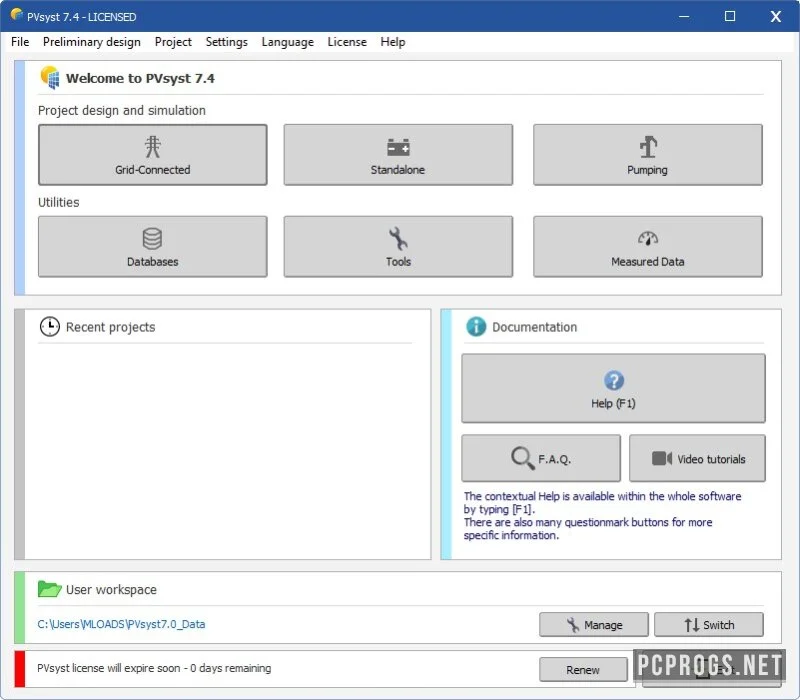Image resolution: width=800 pixels, height=700 pixels.
Task: Open the Pumping system design
Action: click(648, 155)
